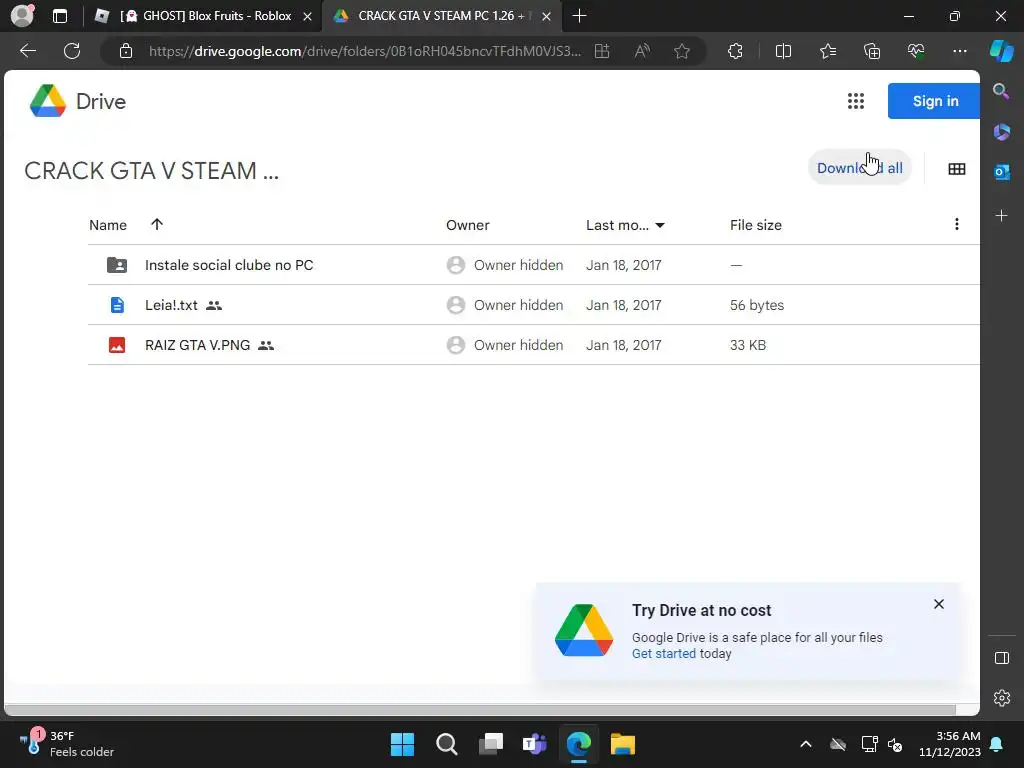Reverse sort direction arrow next to Name
Image resolution: width=1024 pixels, height=768 pixels.
(157, 225)
